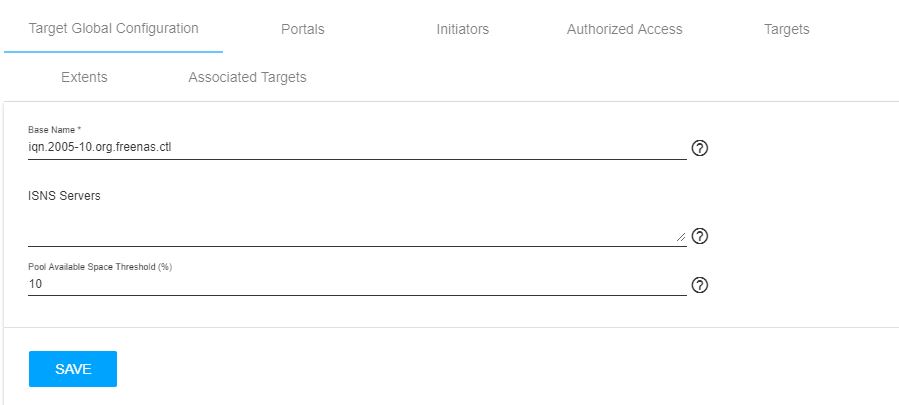Click the ISNS Servers label text
Screen dimensions: 899x405
[x=64, y=196]
